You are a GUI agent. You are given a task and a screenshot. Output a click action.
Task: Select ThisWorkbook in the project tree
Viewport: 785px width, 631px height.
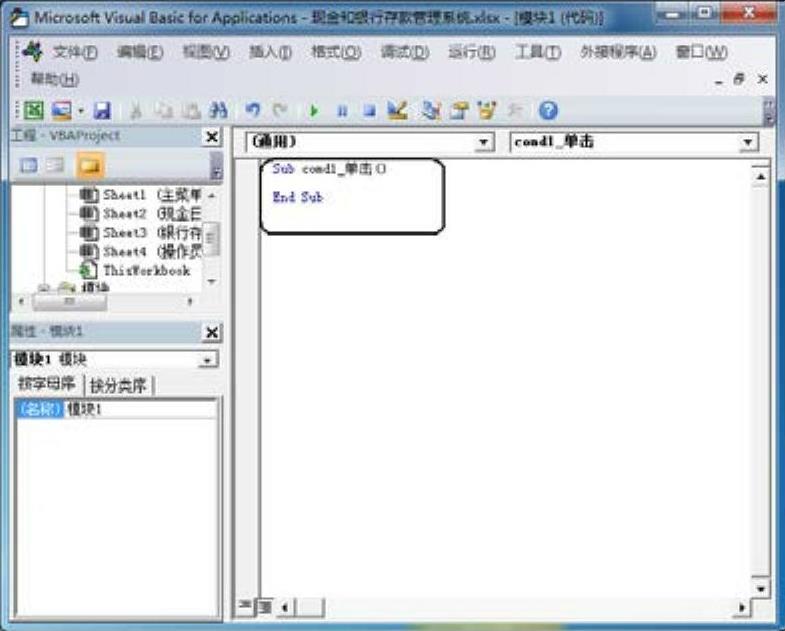[x=135, y=270]
